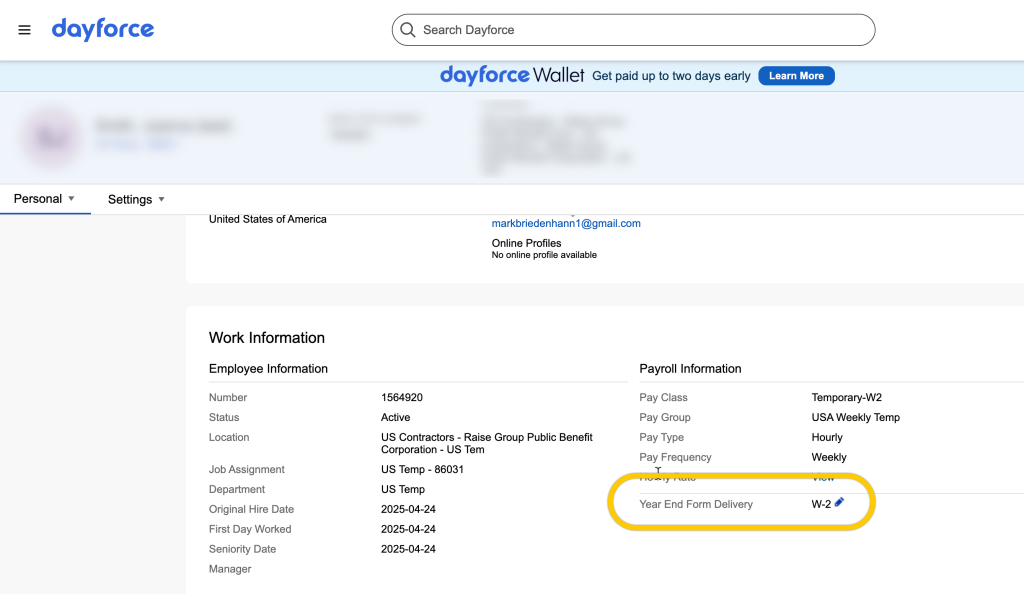Open the markbriedenhann1@gmail.com email link
This screenshot has width=1024, height=594.
[x=566, y=223]
